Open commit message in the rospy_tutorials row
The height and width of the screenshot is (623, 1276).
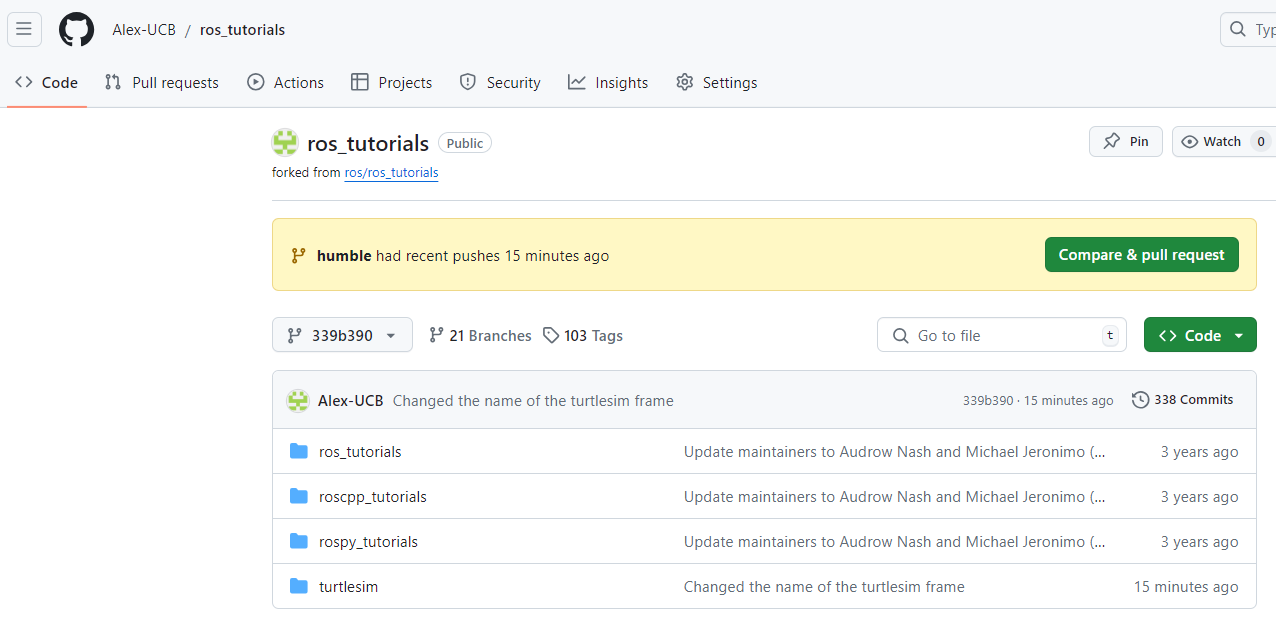895,542
